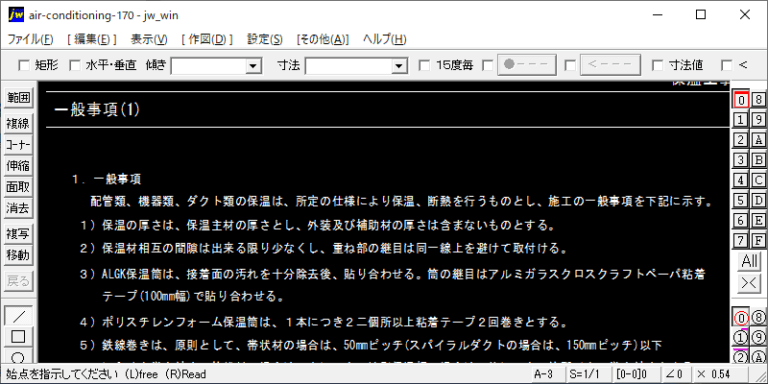Select the 伸縮 stretch tool
This screenshot has width=768, height=384.
pyautogui.click(x=18, y=166)
